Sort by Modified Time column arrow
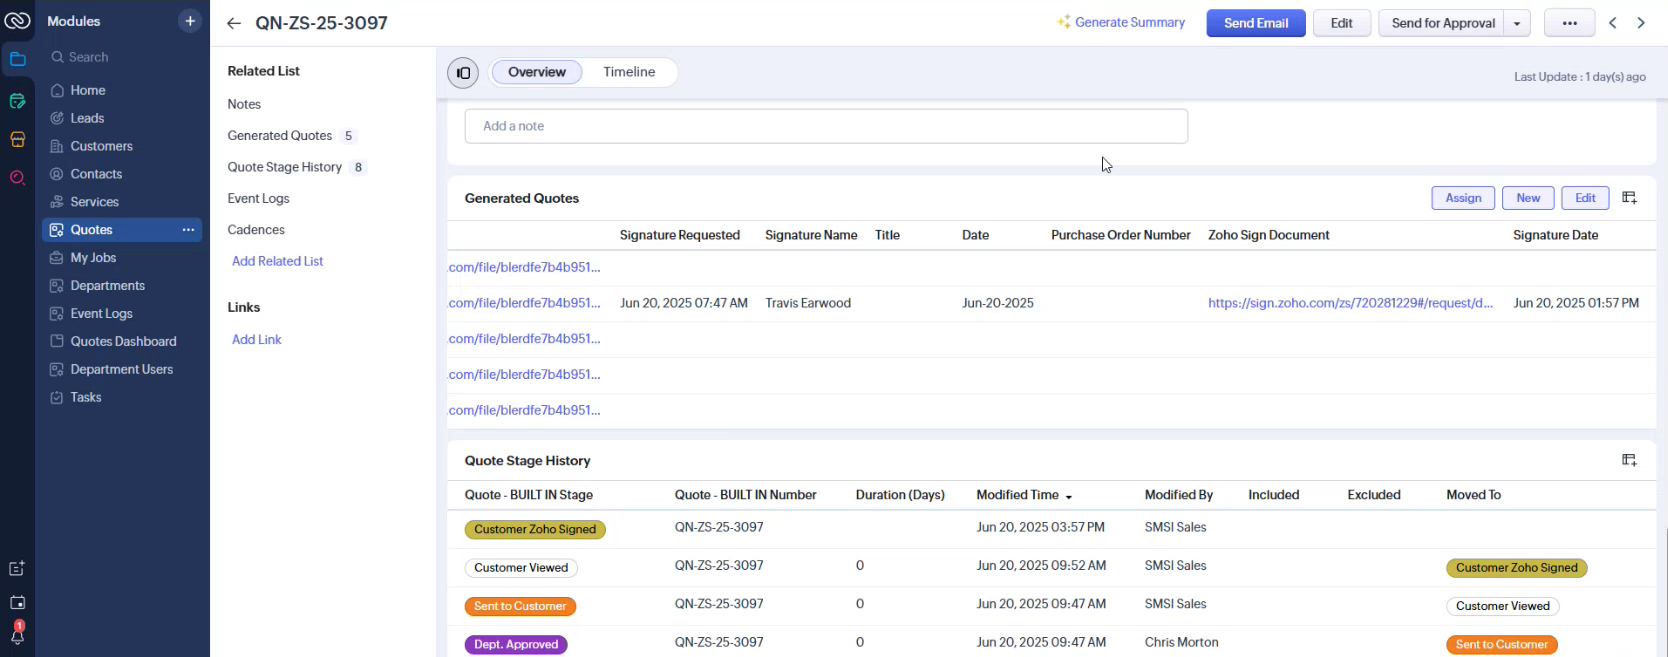The image size is (1668, 657). point(1069,496)
